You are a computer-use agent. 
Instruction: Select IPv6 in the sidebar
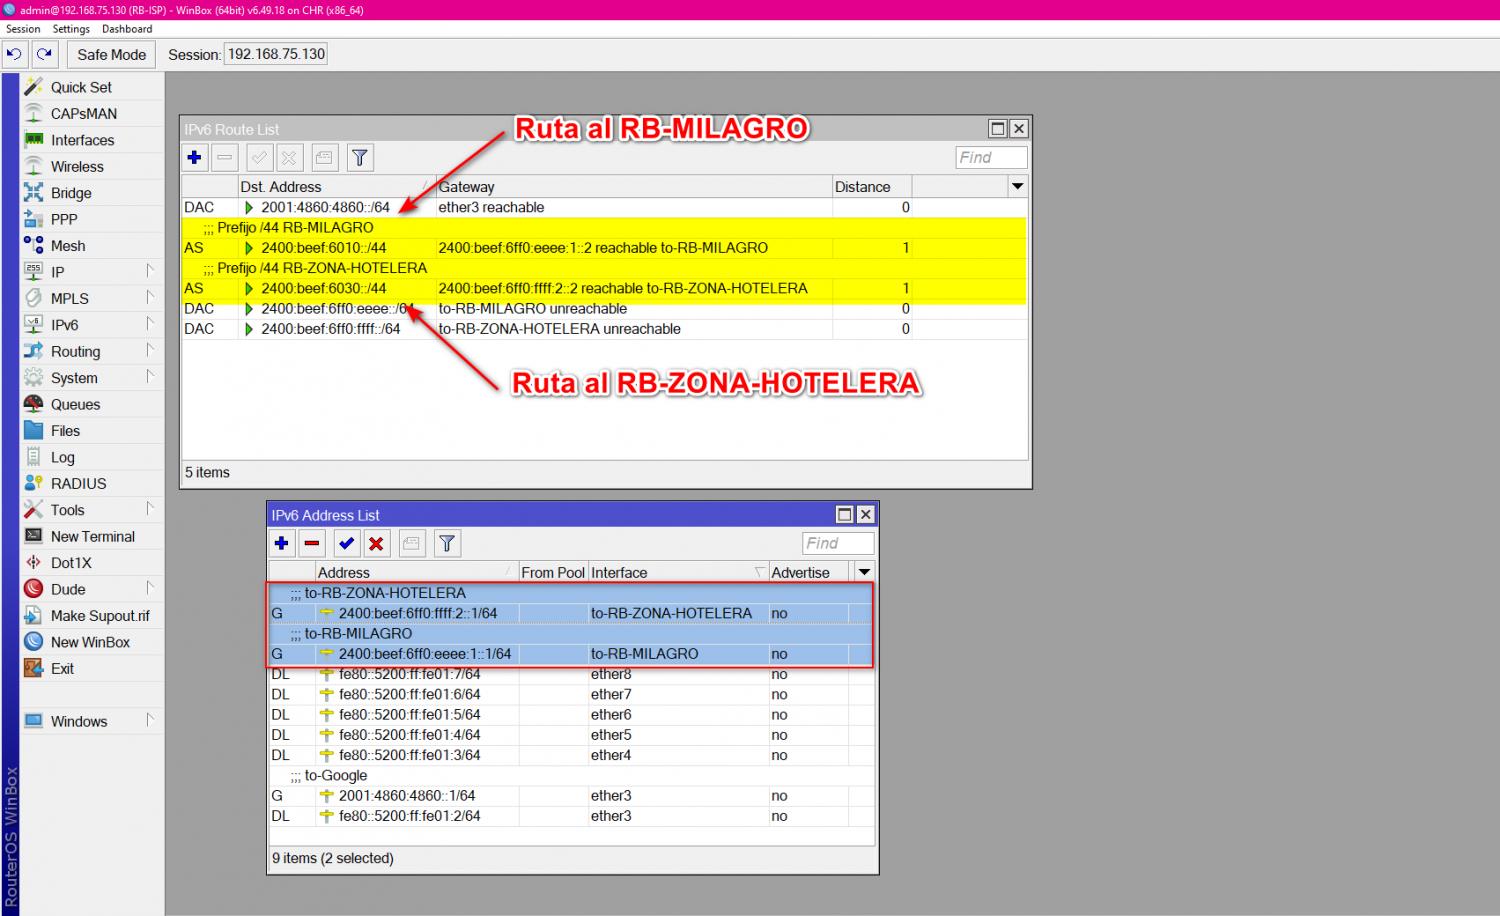coord(67,324)
